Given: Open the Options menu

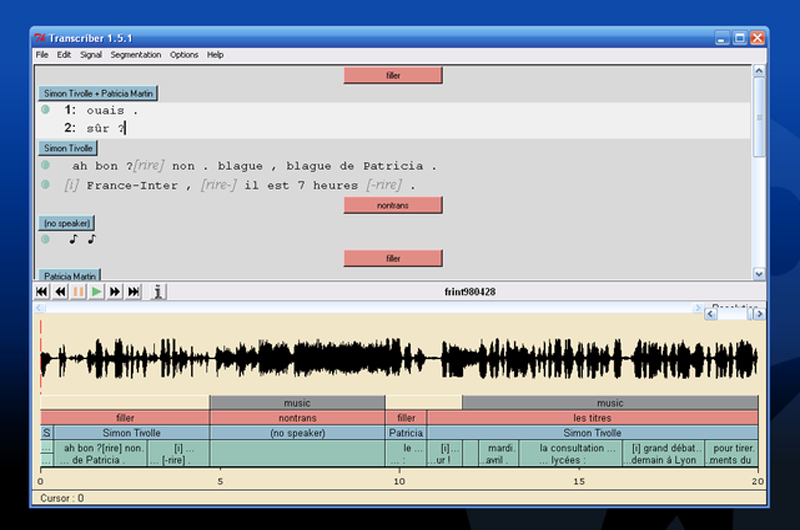Looking at the screenshot, I should coord(184,55).
